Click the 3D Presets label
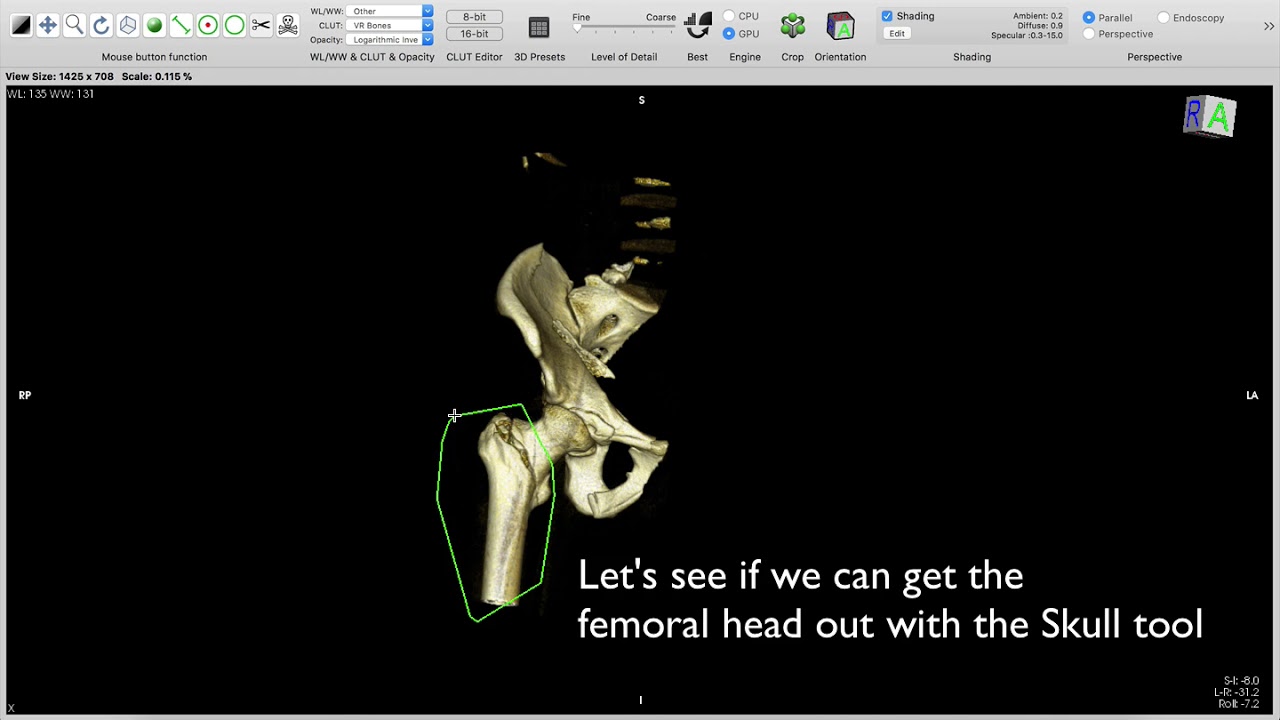Screen dimensions: 1280x720 539,57
